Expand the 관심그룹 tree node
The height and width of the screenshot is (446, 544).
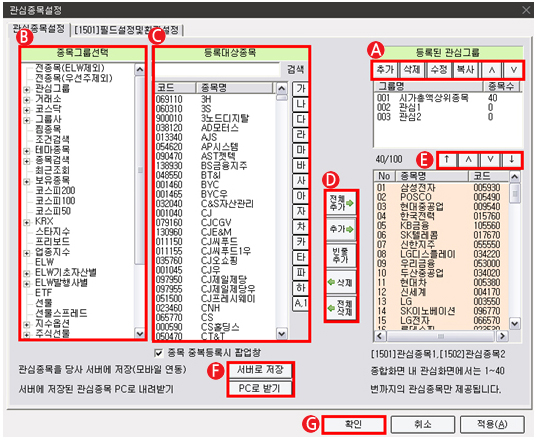tap(27, 89)
